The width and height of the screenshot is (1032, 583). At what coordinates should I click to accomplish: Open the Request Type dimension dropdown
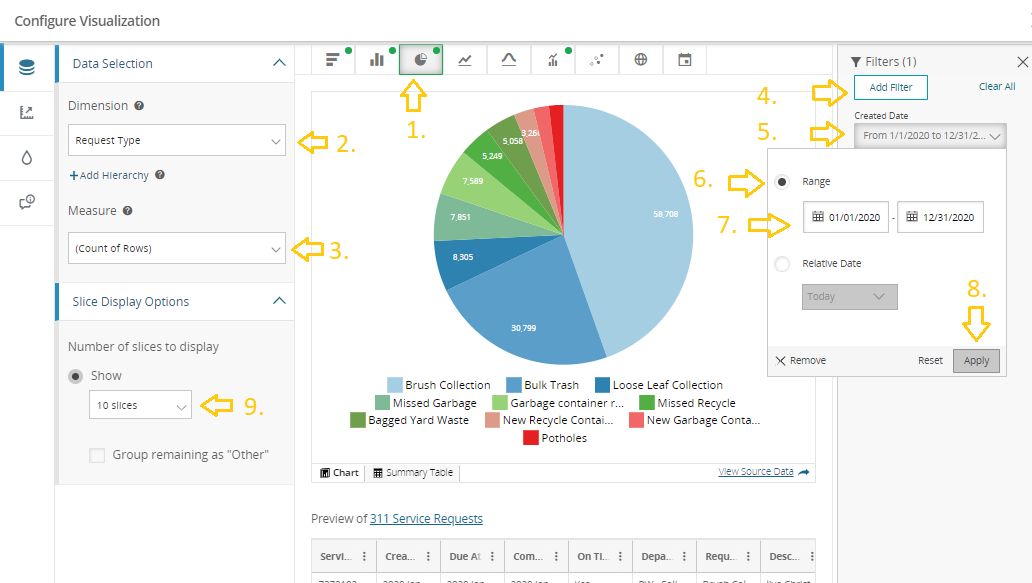click(x=177, y=140)
